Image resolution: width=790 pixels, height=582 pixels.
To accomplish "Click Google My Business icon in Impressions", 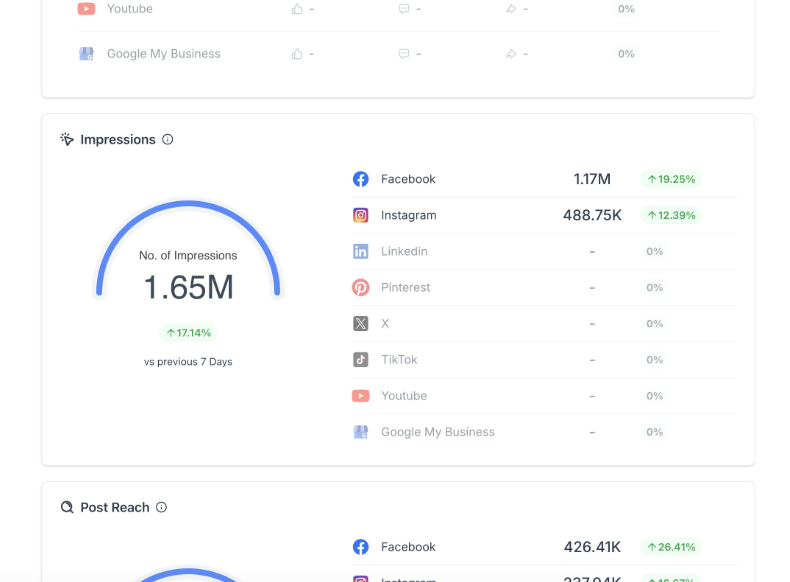I will [x=361, y=432].
